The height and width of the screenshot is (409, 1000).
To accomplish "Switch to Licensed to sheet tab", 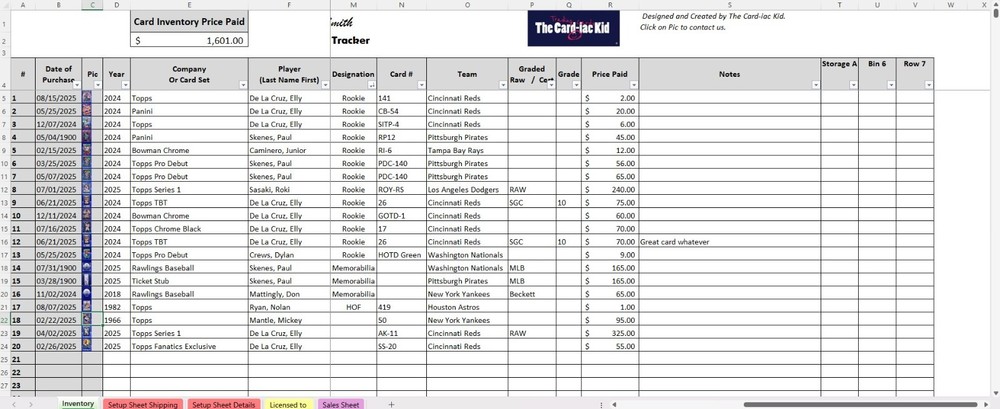I will pyautogui.click(x=288, y=405).
